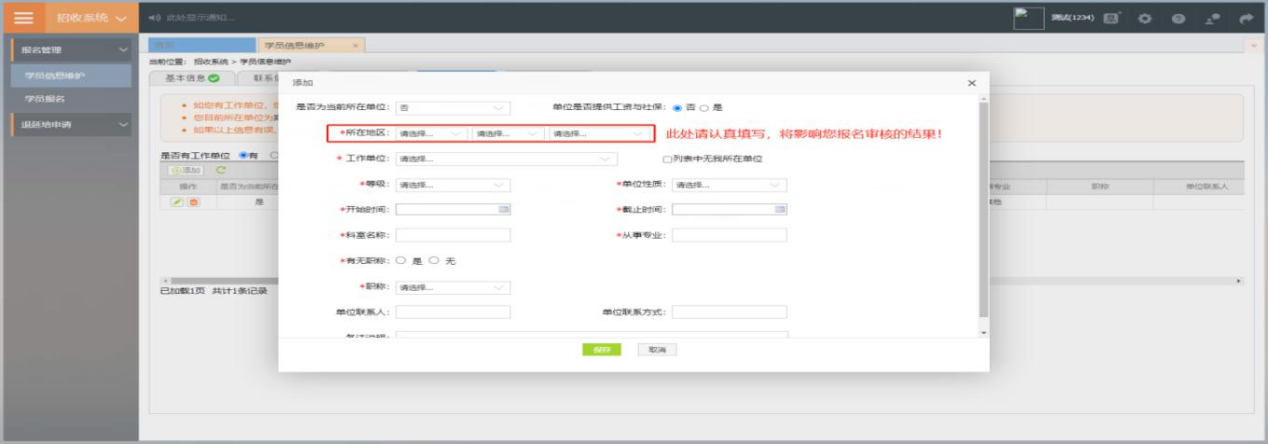Click the 操作 column header

186,187
